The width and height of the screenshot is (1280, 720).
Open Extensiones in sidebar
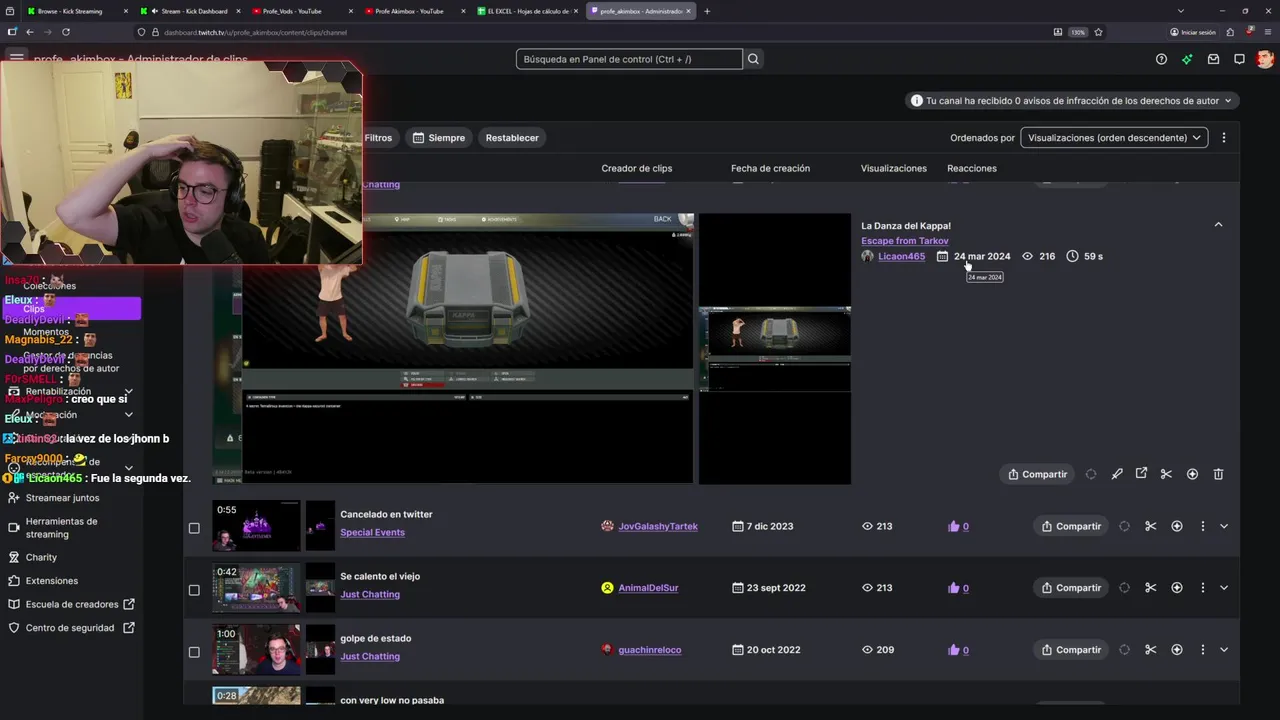[51, 581]
